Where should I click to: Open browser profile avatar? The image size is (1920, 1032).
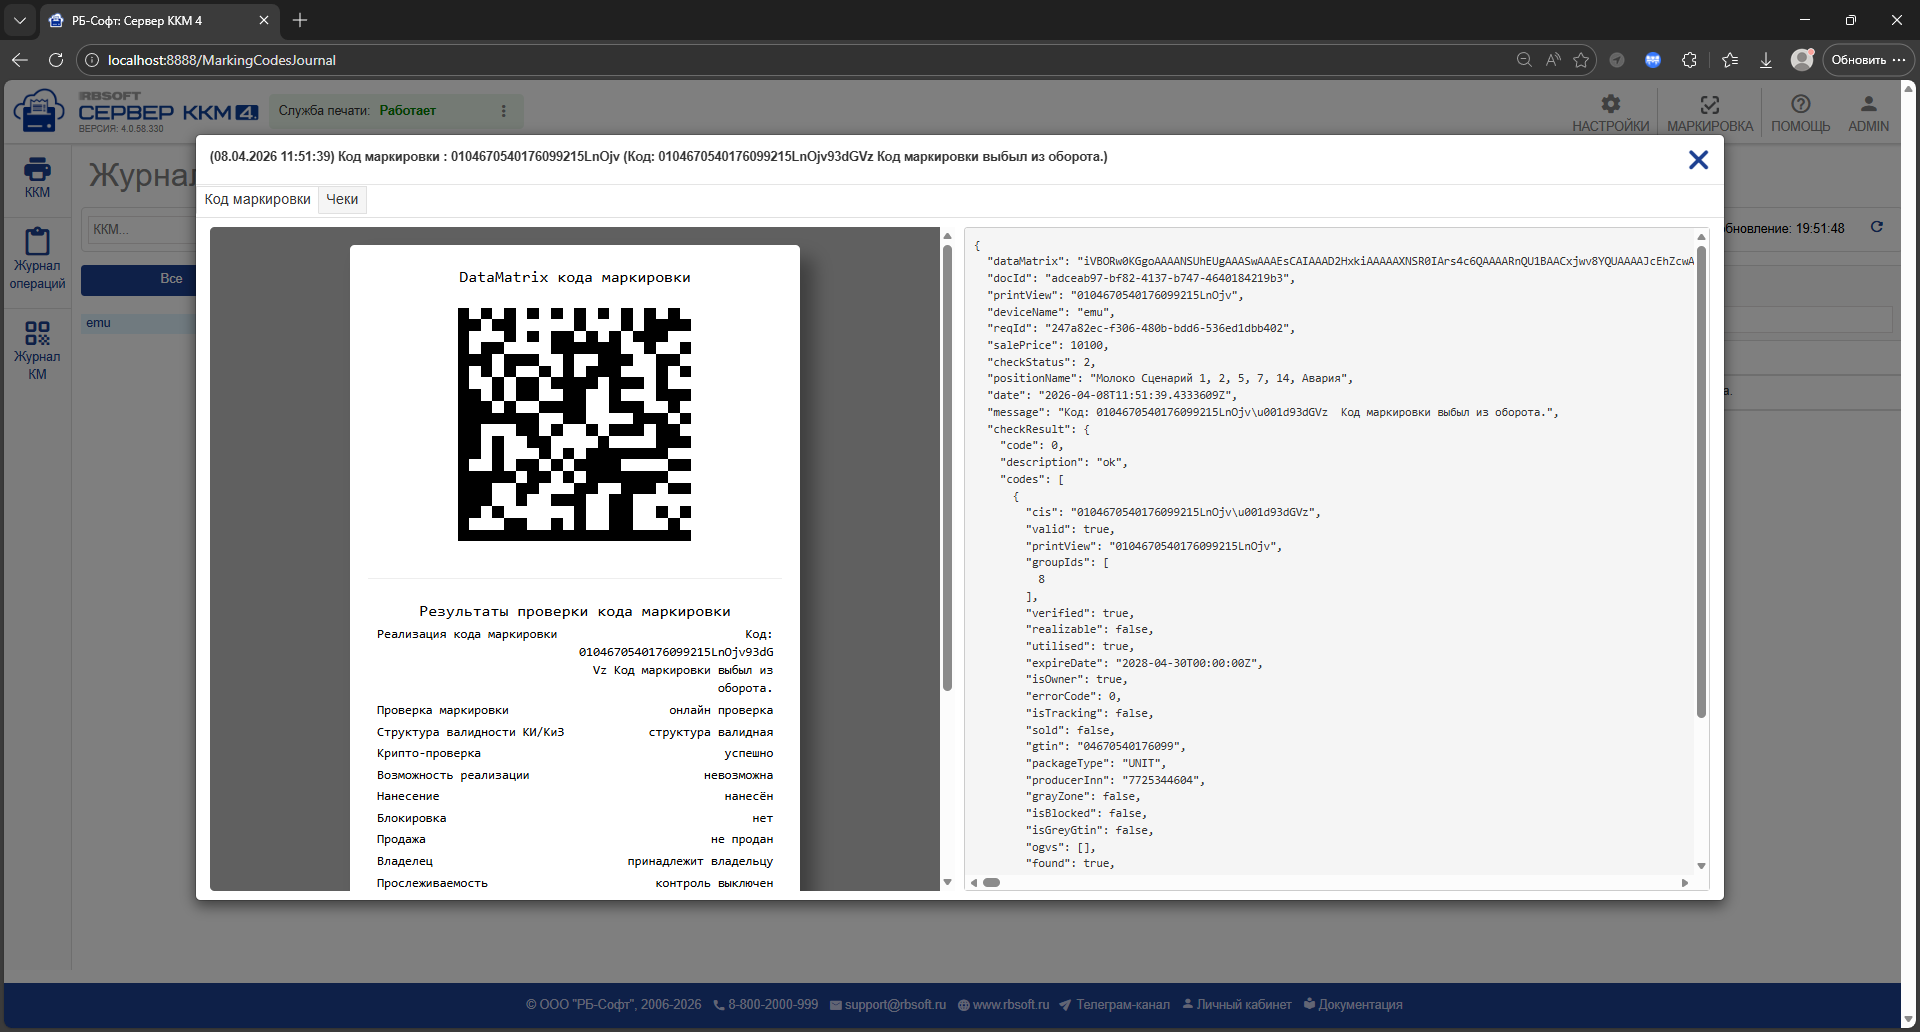pyautogui.click(x=1802, y=60)
